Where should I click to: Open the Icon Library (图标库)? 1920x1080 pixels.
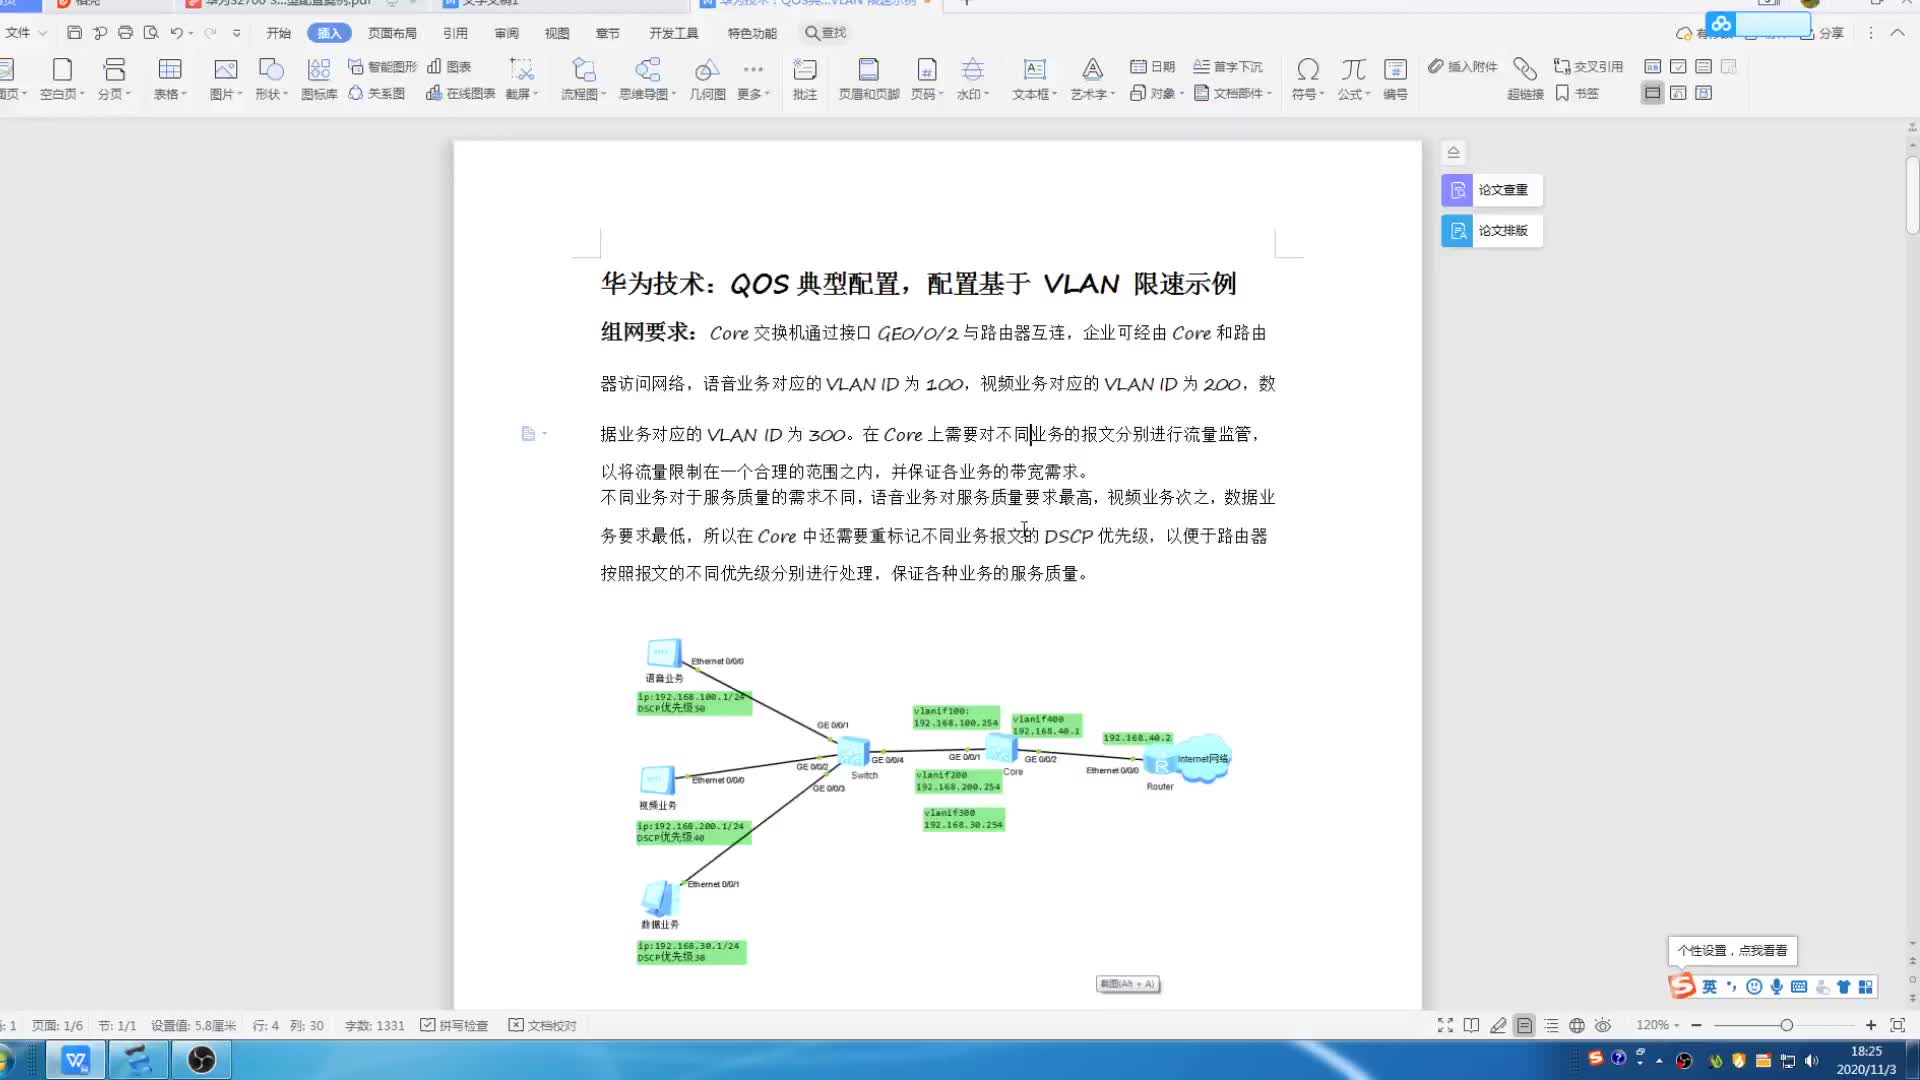[319, 79]
